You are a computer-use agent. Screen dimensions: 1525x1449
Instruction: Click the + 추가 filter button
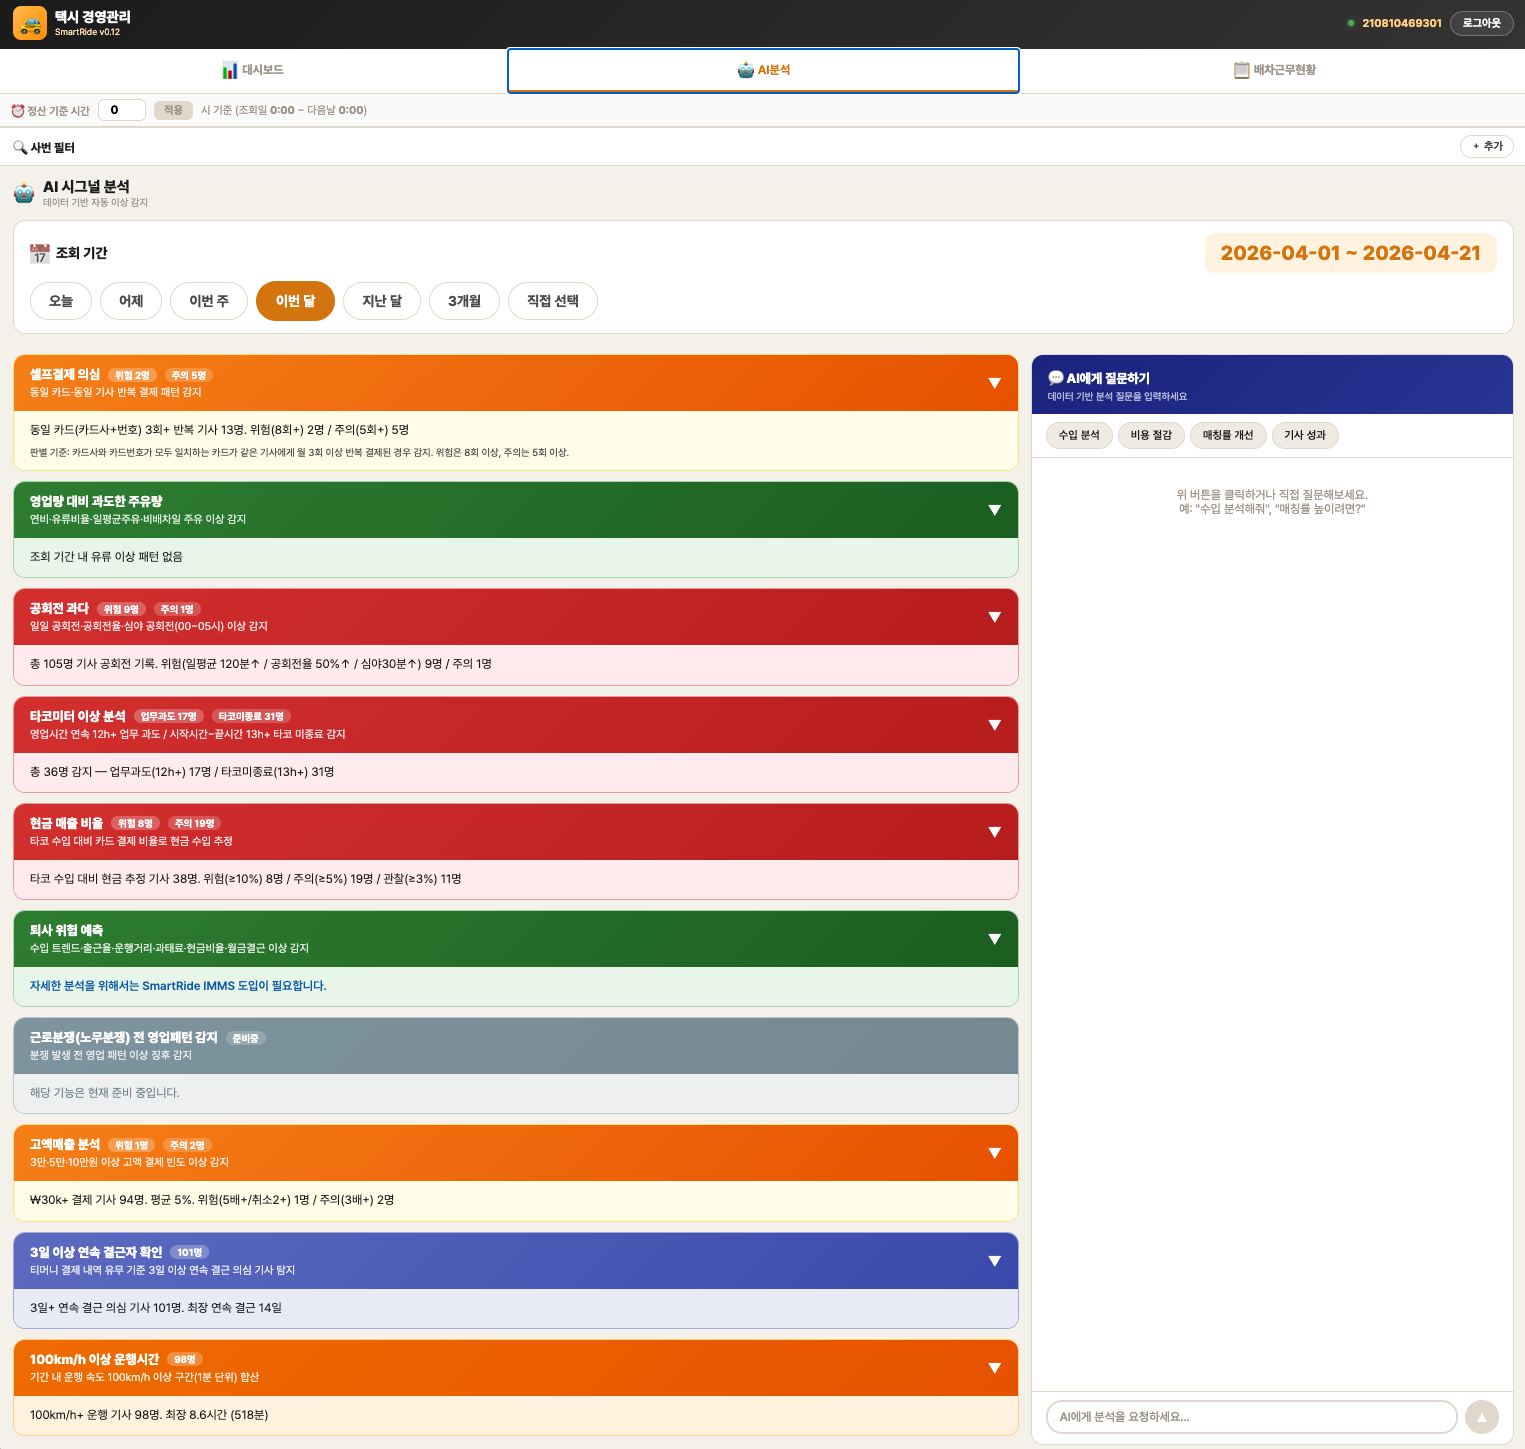(1487, 146)
